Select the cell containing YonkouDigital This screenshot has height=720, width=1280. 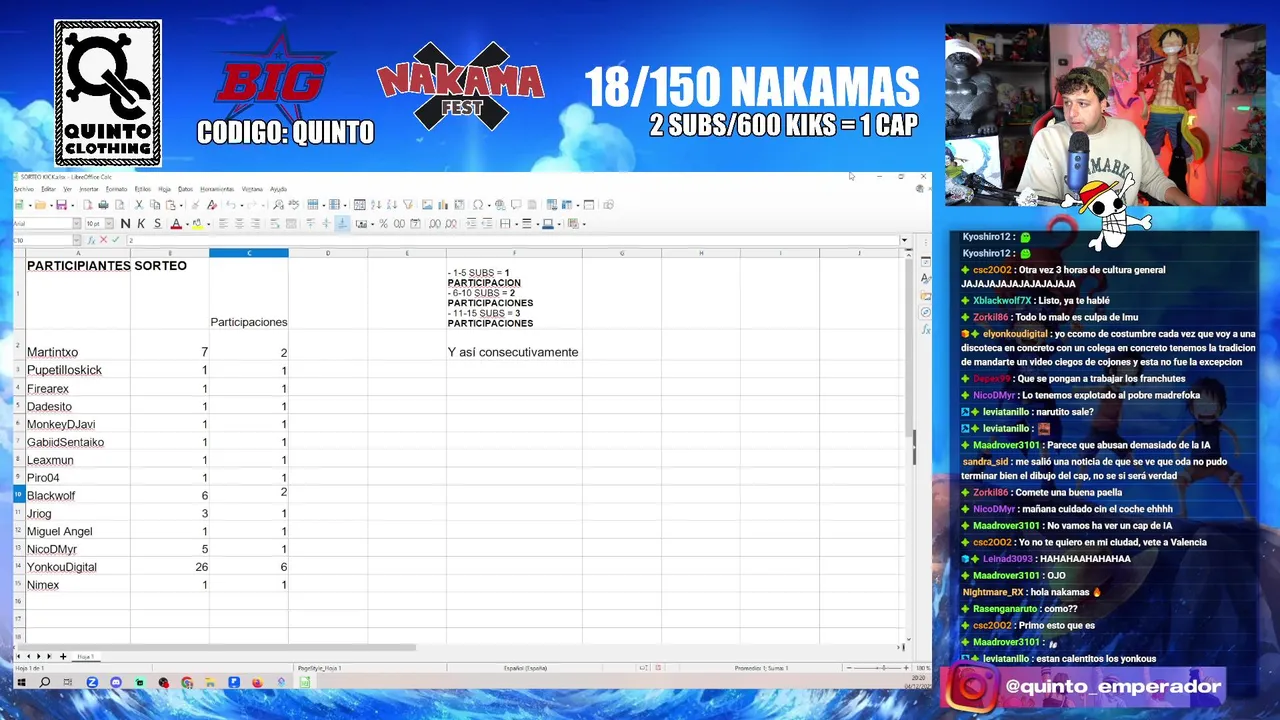coord(78,567)
